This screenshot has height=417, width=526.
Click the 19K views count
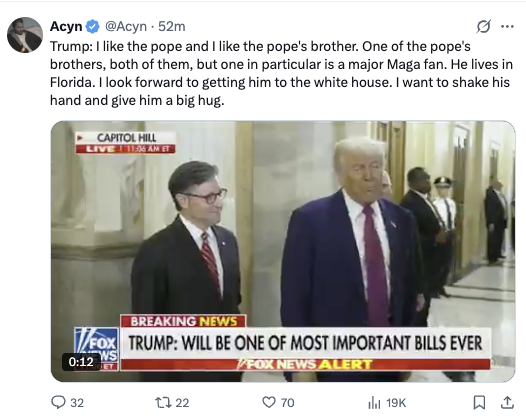coord(396,403)
